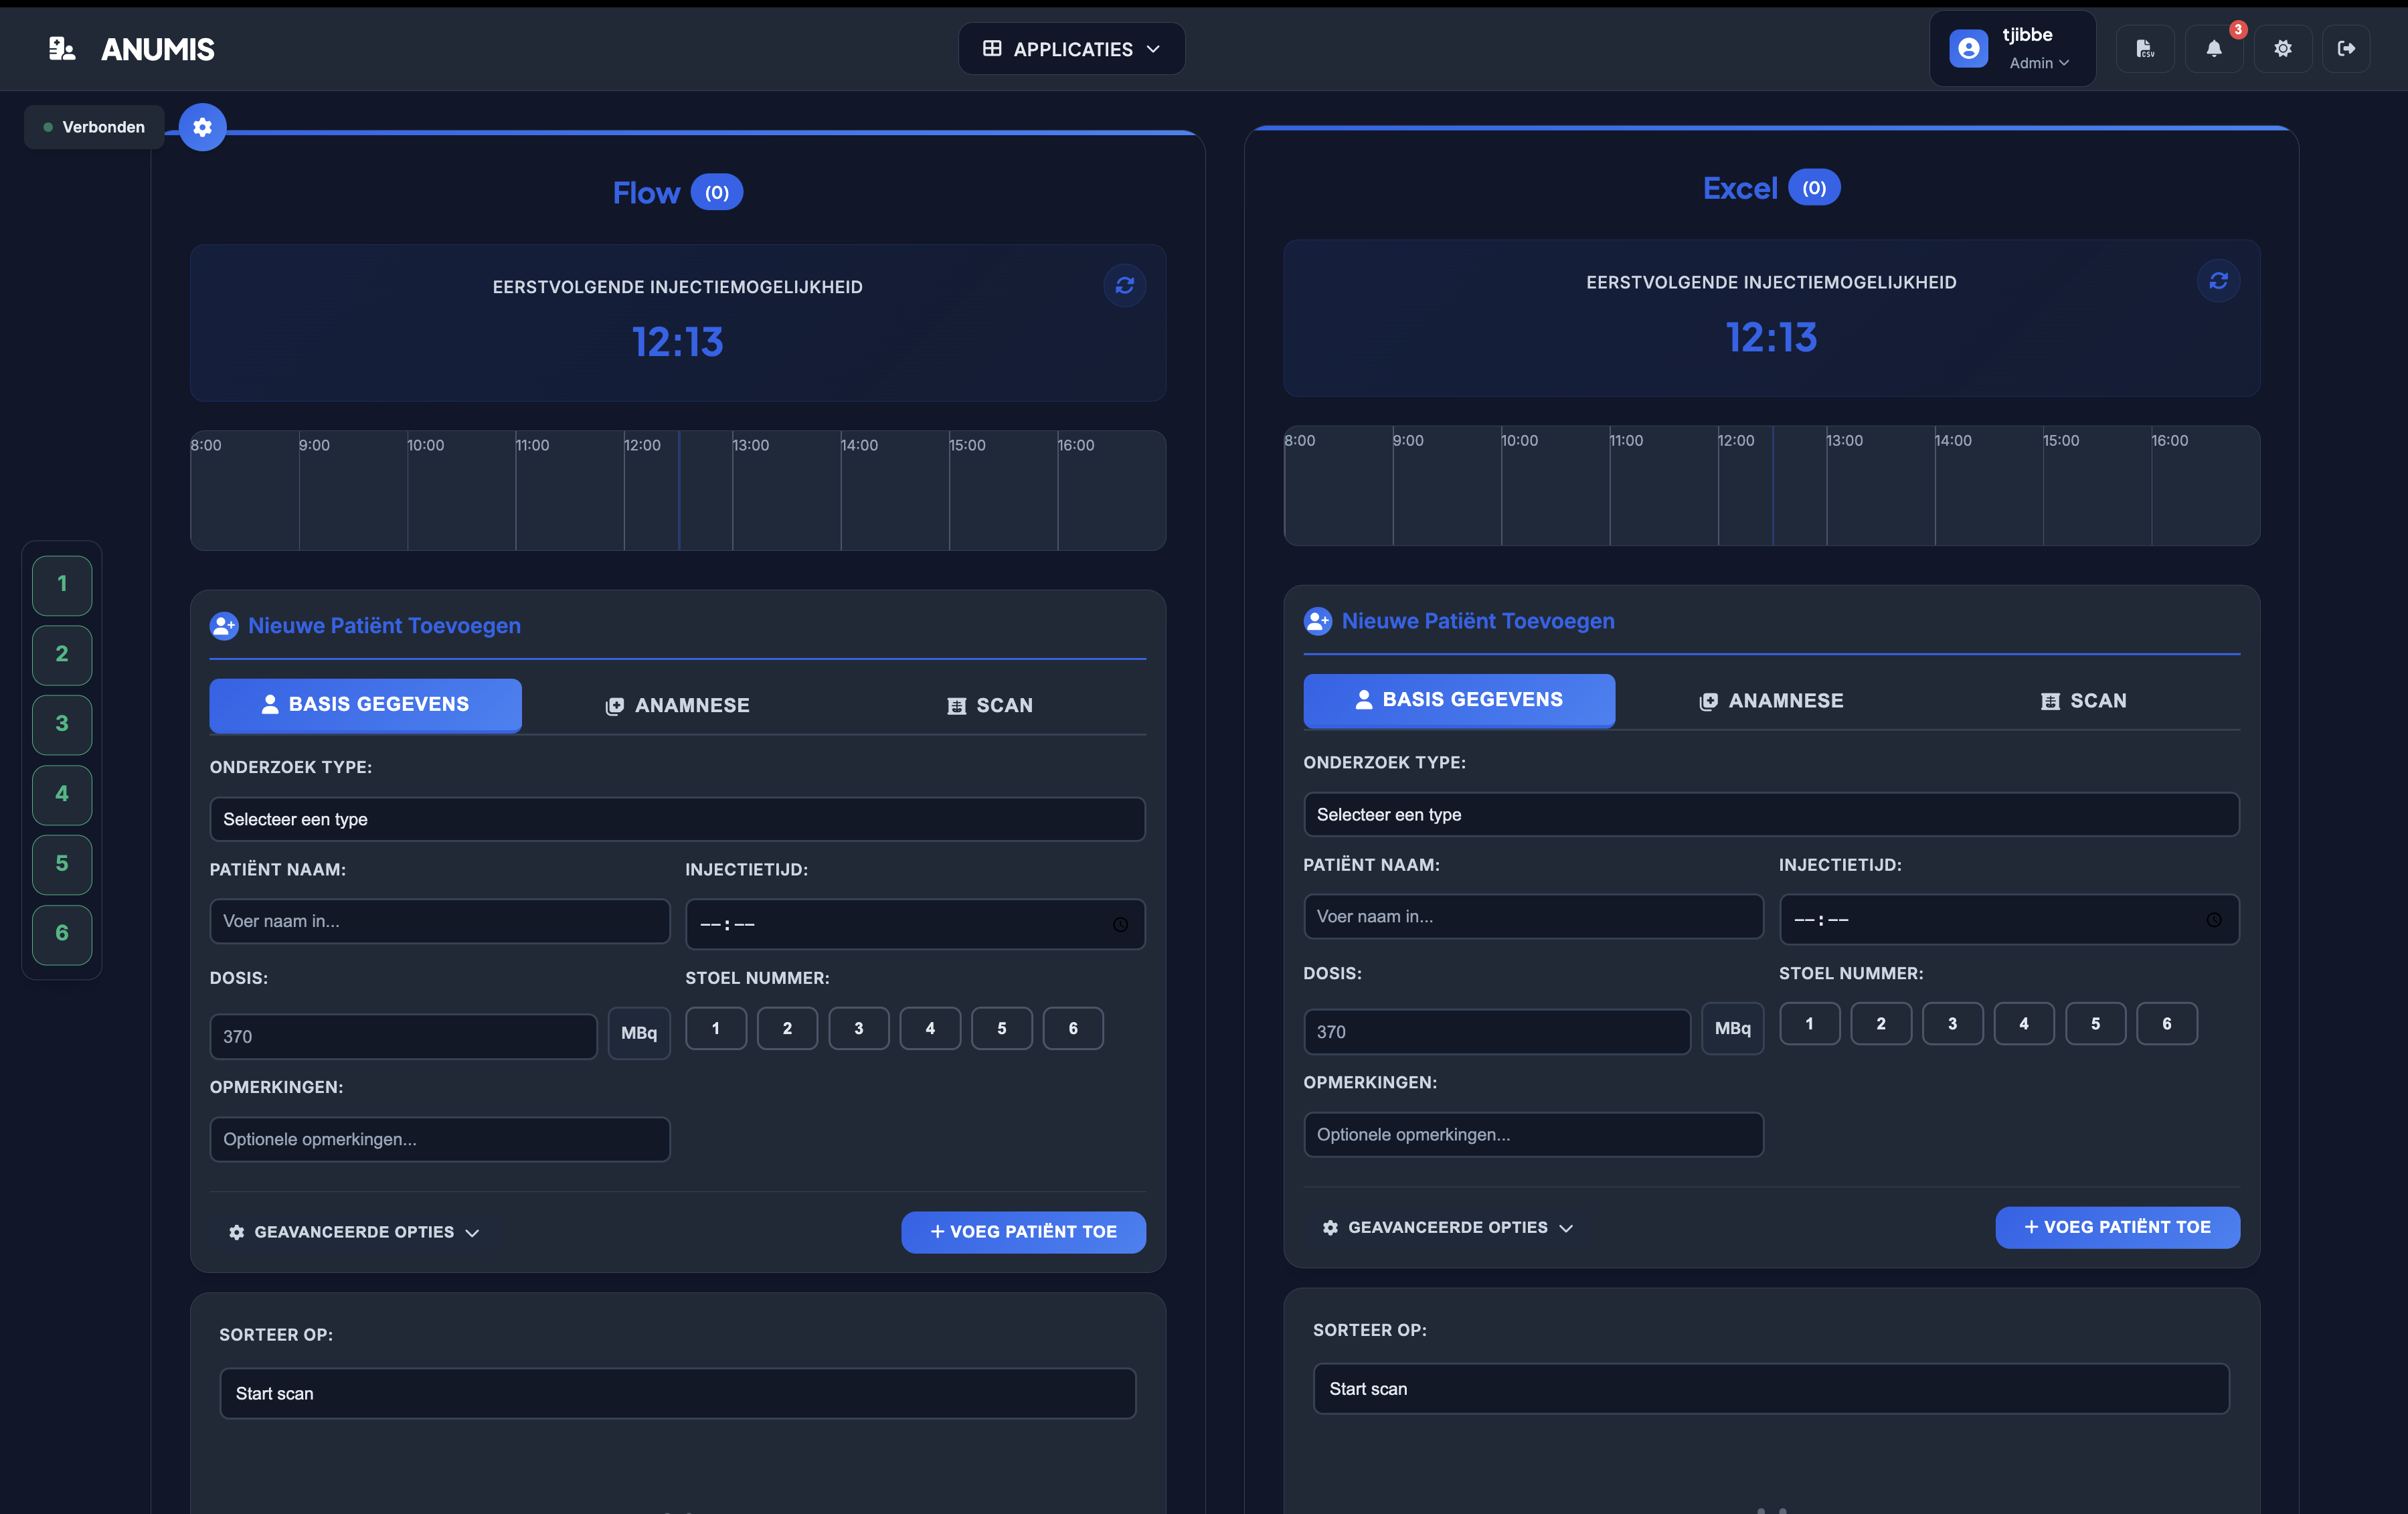Open Flow Sorteer Op dropdown

click(x=678, y=1394)
